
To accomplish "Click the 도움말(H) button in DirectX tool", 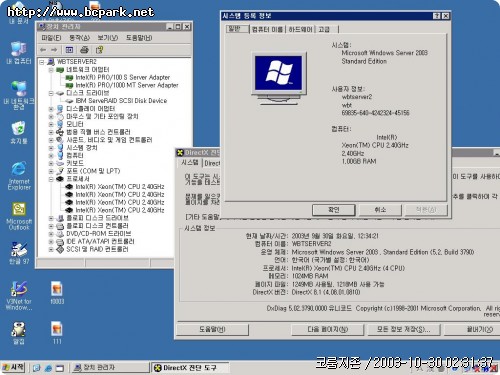I will [x=212, y=329].
